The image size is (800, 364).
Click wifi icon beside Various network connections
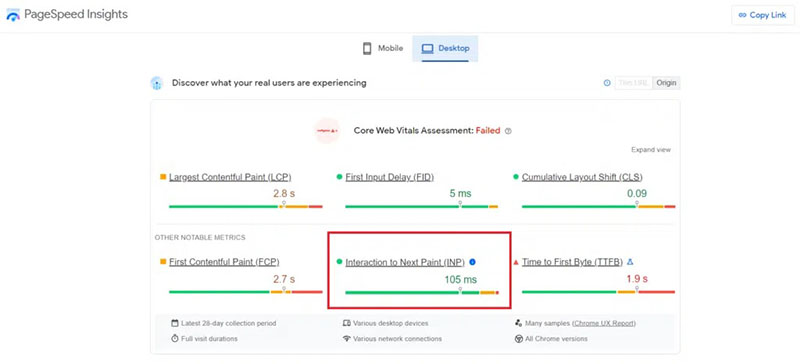[347, 338]
